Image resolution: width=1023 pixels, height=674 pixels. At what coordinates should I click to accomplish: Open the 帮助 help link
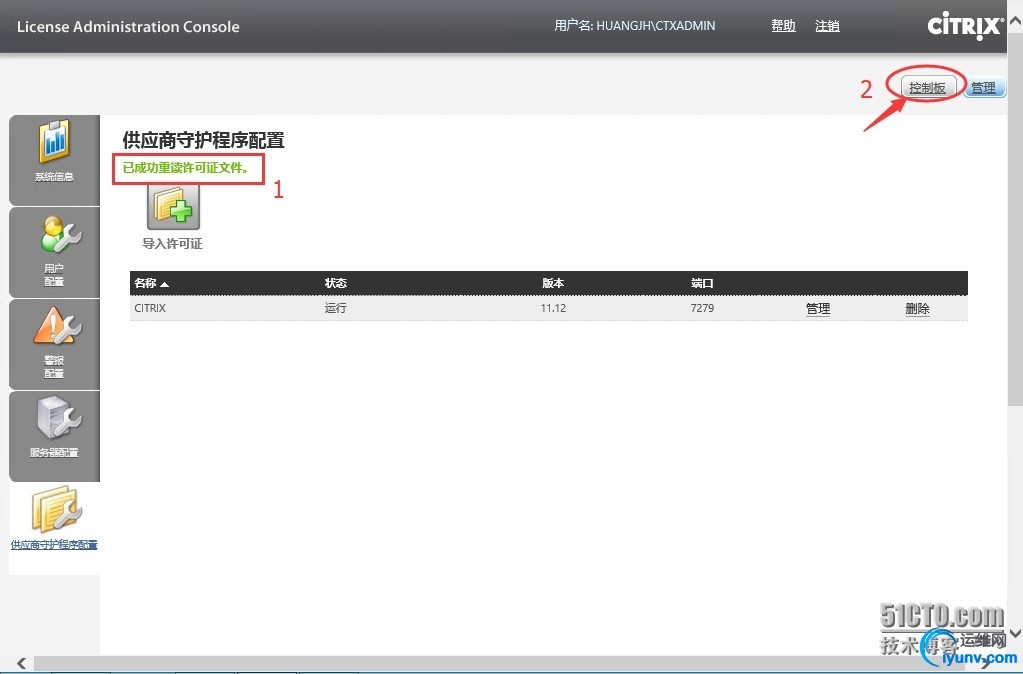pyautogui.click(x=783, y=26)
